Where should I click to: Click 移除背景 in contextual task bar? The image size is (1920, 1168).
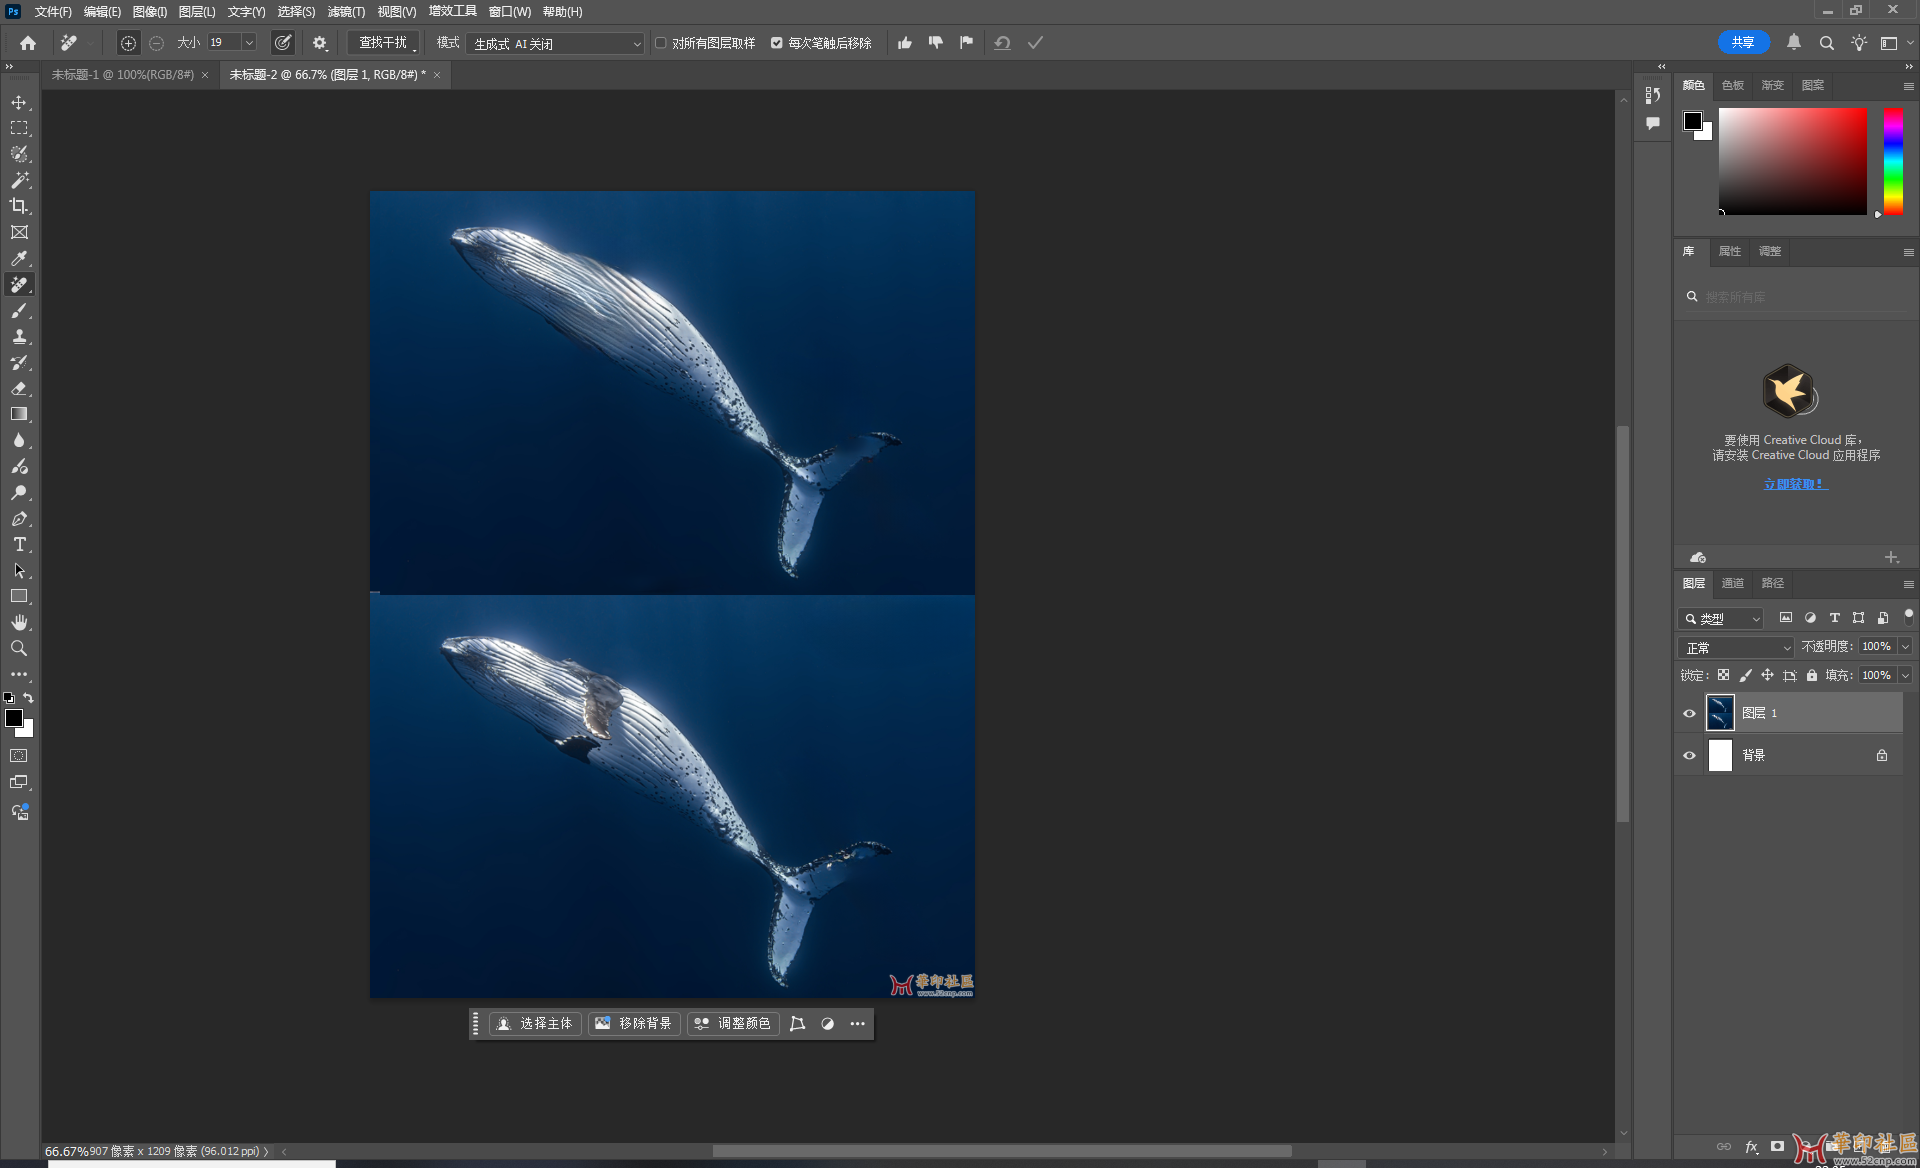tap(634, 1023)
